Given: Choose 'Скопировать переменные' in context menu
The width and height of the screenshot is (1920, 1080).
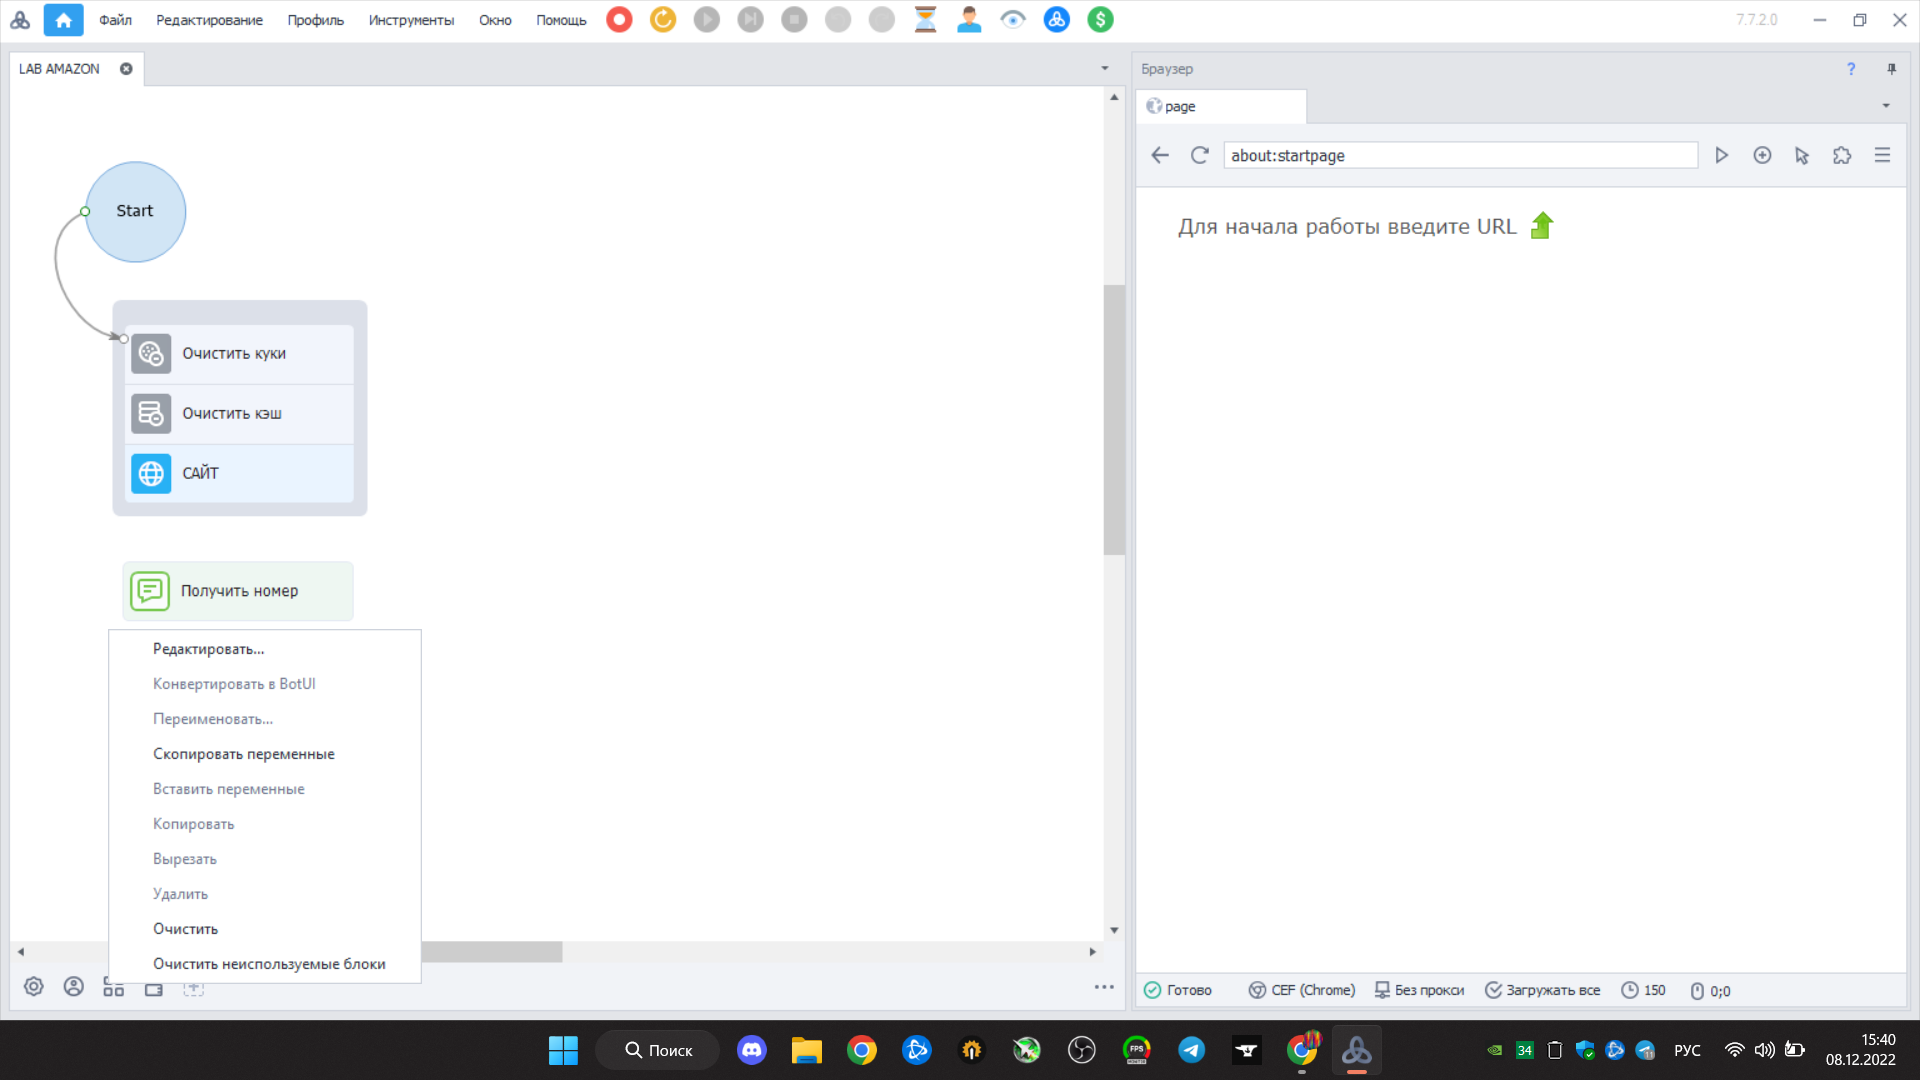Looking at the screenshot, I should [x=243, y=754].
